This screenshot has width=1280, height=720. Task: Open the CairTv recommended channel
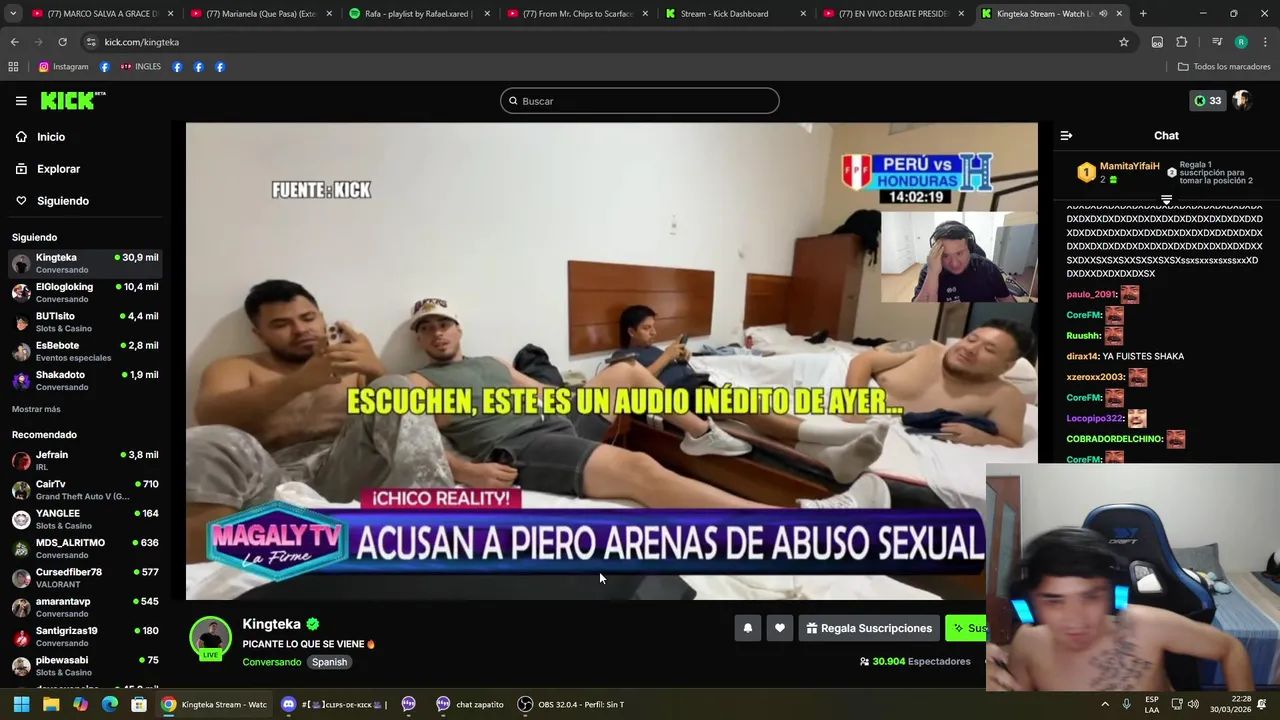point(84,489)
